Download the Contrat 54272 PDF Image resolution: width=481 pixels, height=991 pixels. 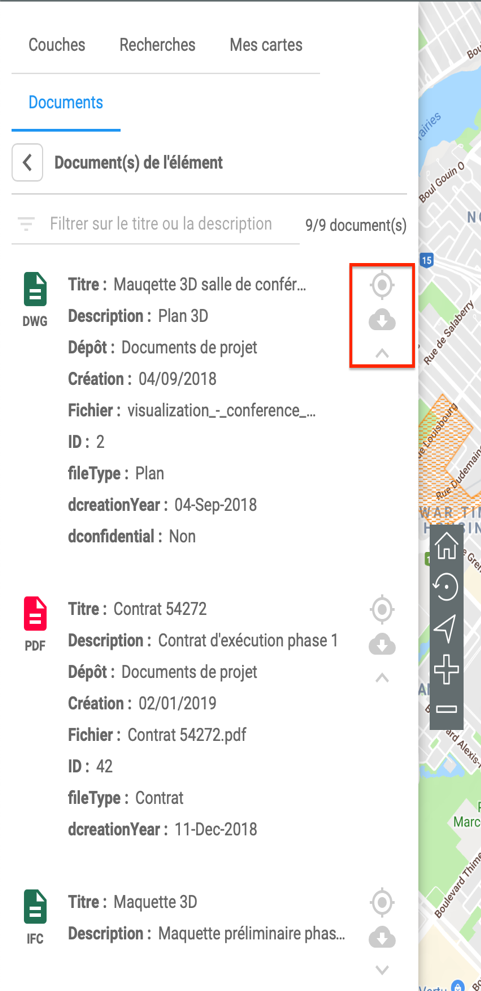382,645
